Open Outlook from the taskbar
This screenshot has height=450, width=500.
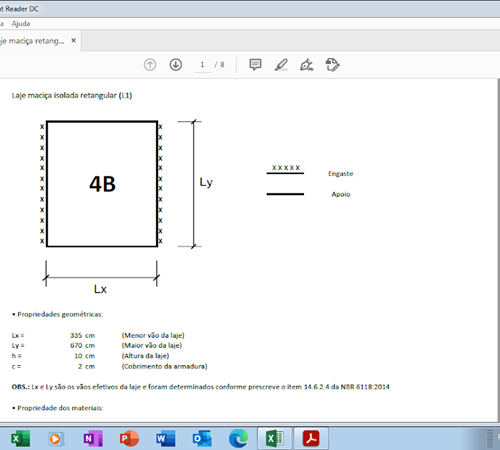coord(202,438)
